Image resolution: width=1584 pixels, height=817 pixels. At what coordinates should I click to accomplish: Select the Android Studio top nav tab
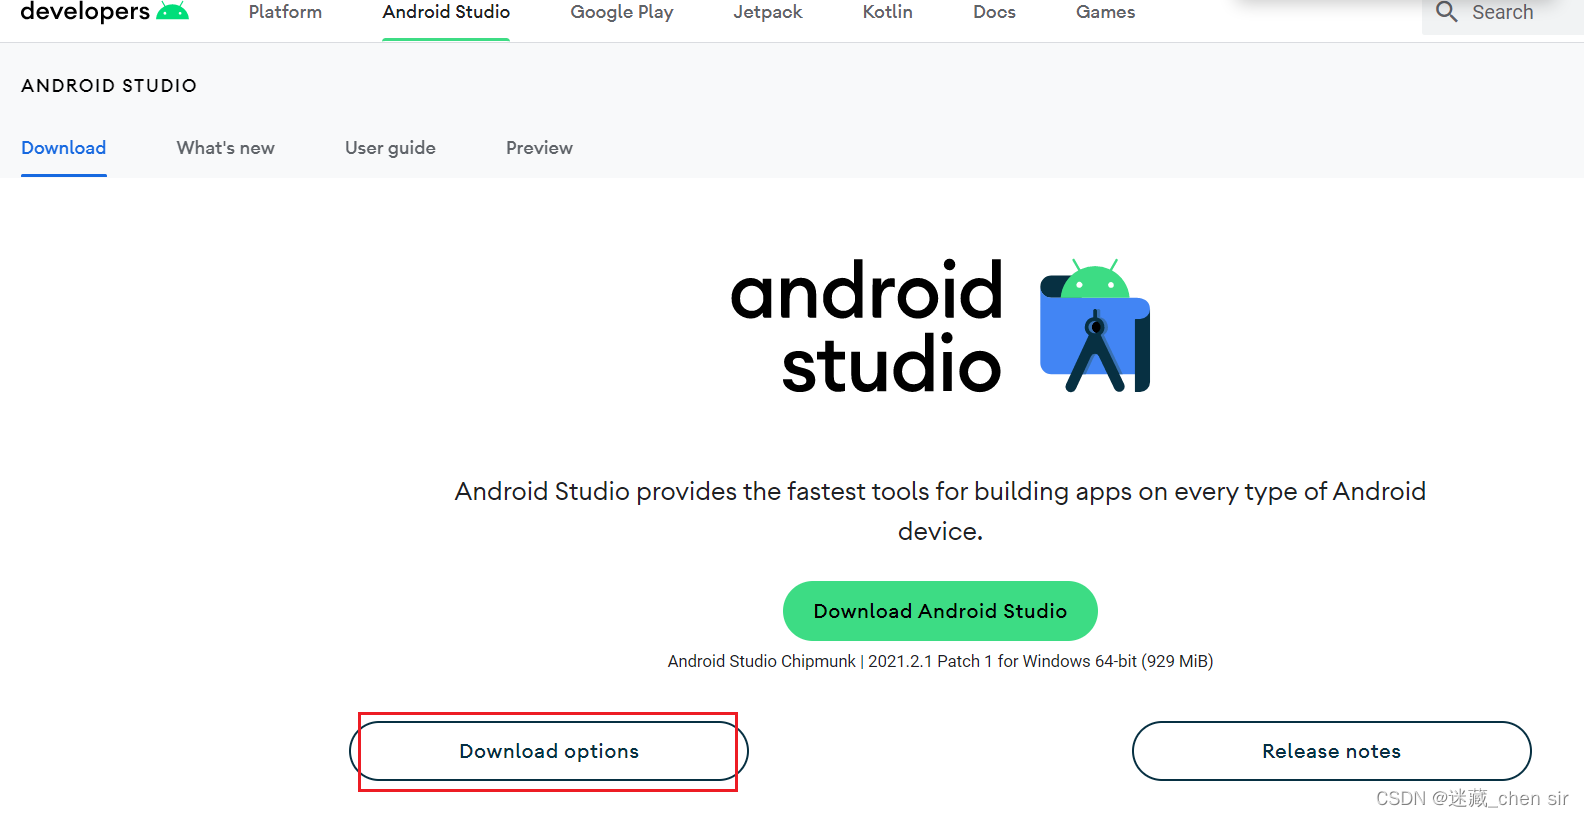[x=446, y=12]
